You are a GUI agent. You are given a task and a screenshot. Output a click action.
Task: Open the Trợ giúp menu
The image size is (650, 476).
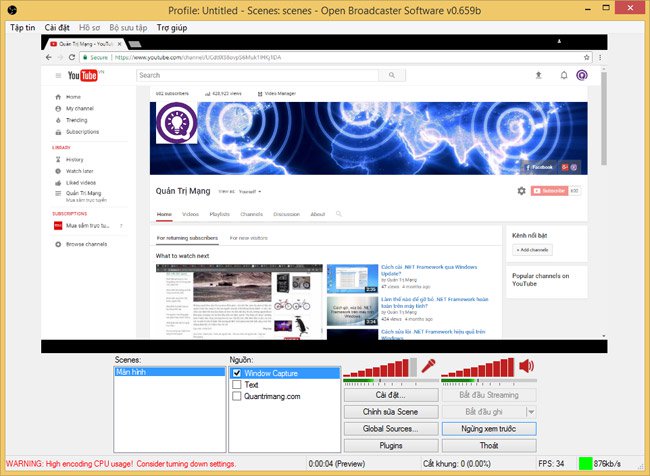[x=172, y=27]
